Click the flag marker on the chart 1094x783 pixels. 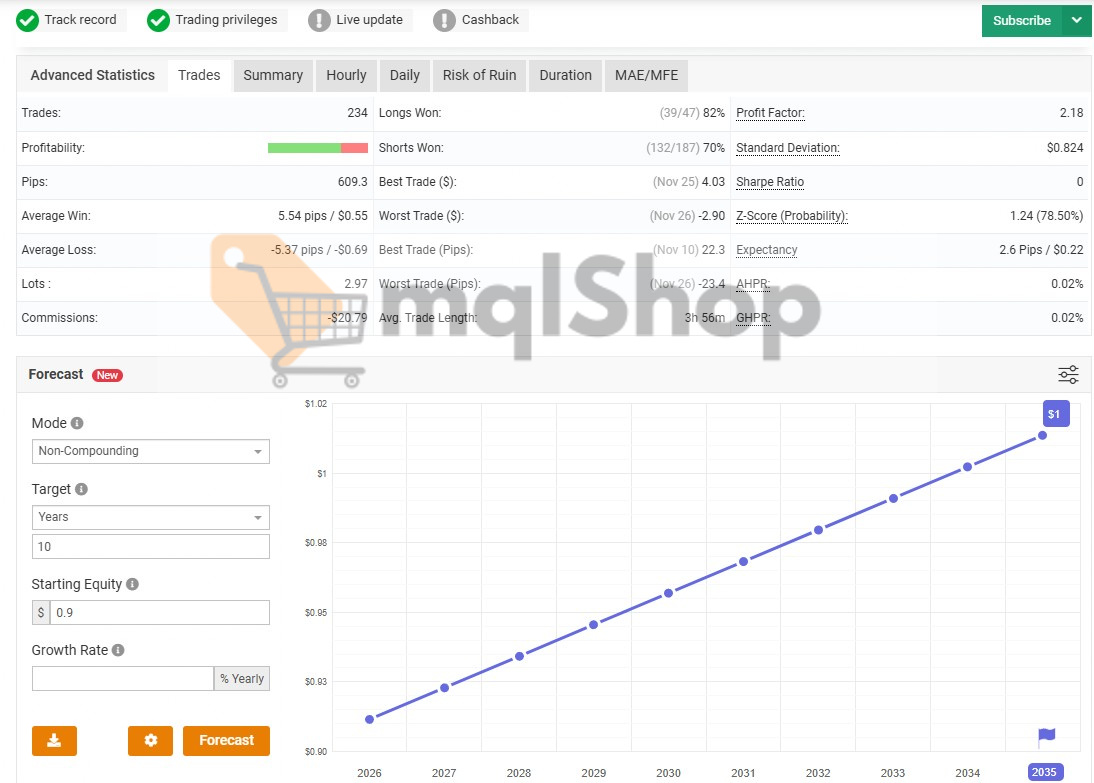pos(1046,737)
